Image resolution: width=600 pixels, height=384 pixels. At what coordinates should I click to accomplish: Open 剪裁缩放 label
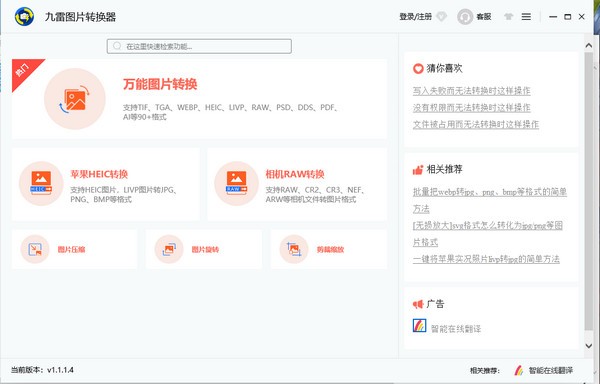click(x=330, y=250)
